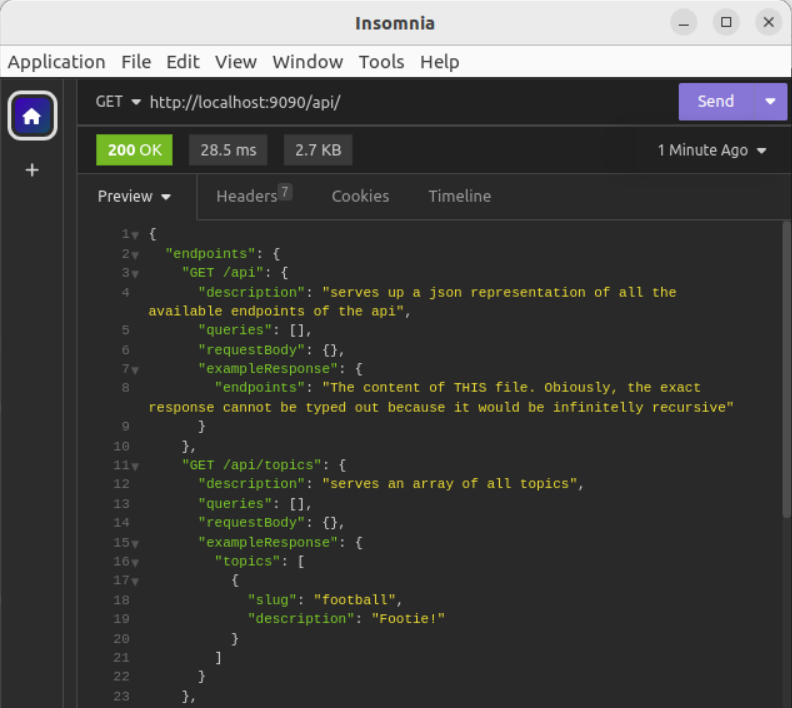The width and height of the screenshot is (792, 708).
Task: Click the "queries" key on line 13
Action: pyautogui.click(x=235, y=503)
